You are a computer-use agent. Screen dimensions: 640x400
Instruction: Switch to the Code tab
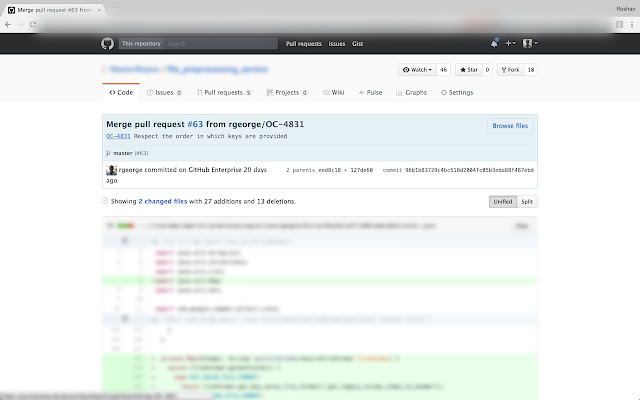pyautogui.click(x=120, y=92)
